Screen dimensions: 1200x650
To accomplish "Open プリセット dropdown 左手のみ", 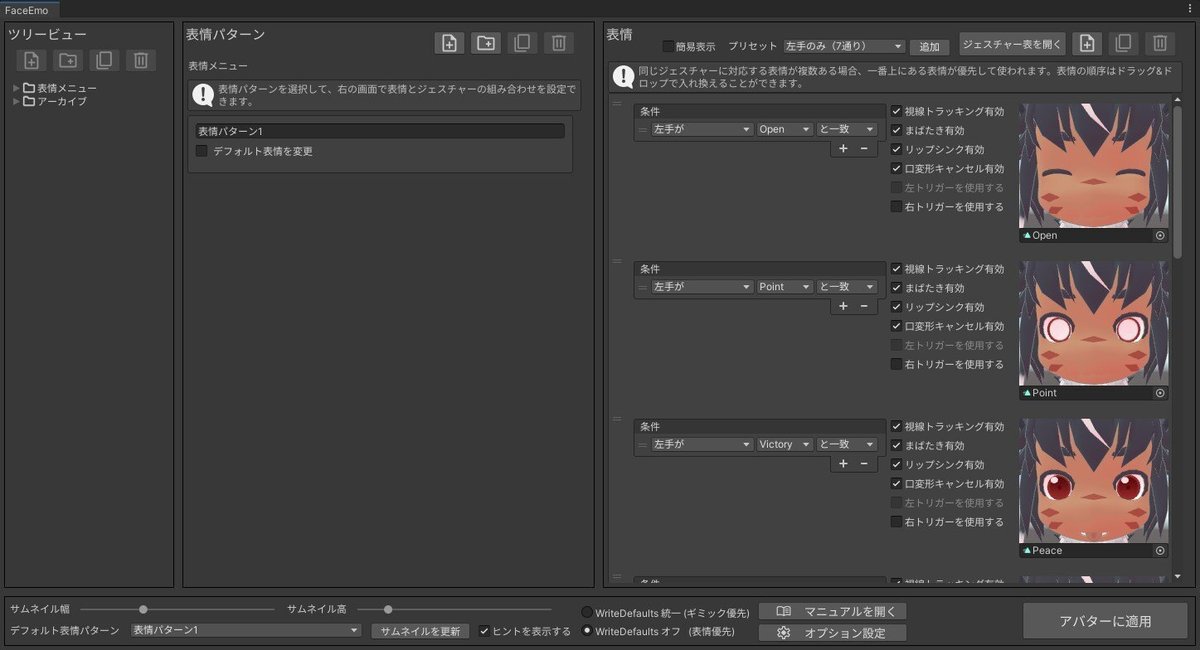I will [844, 46].
